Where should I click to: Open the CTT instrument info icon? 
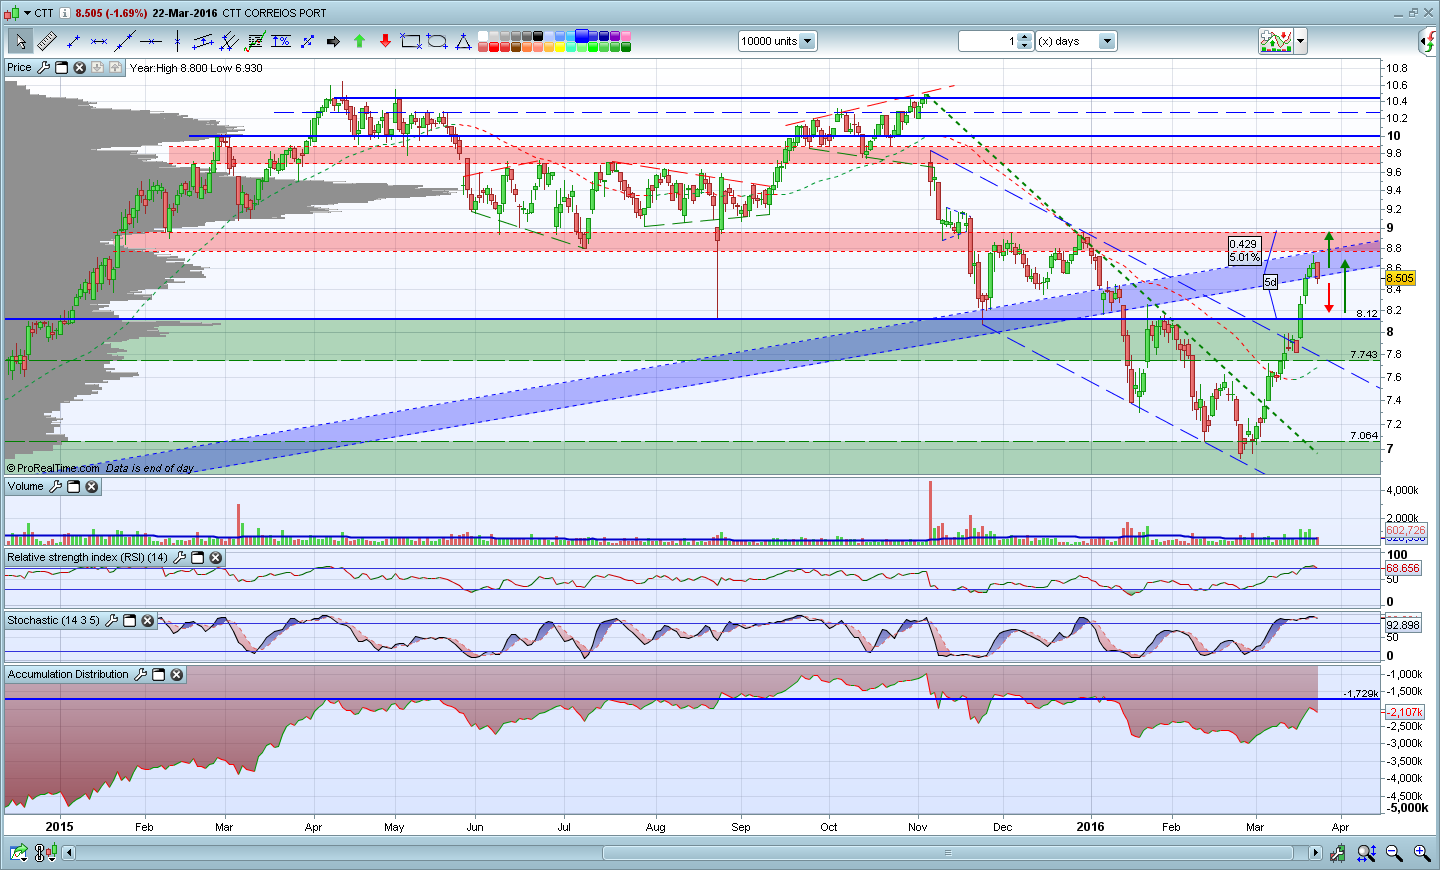coord(65,13)
